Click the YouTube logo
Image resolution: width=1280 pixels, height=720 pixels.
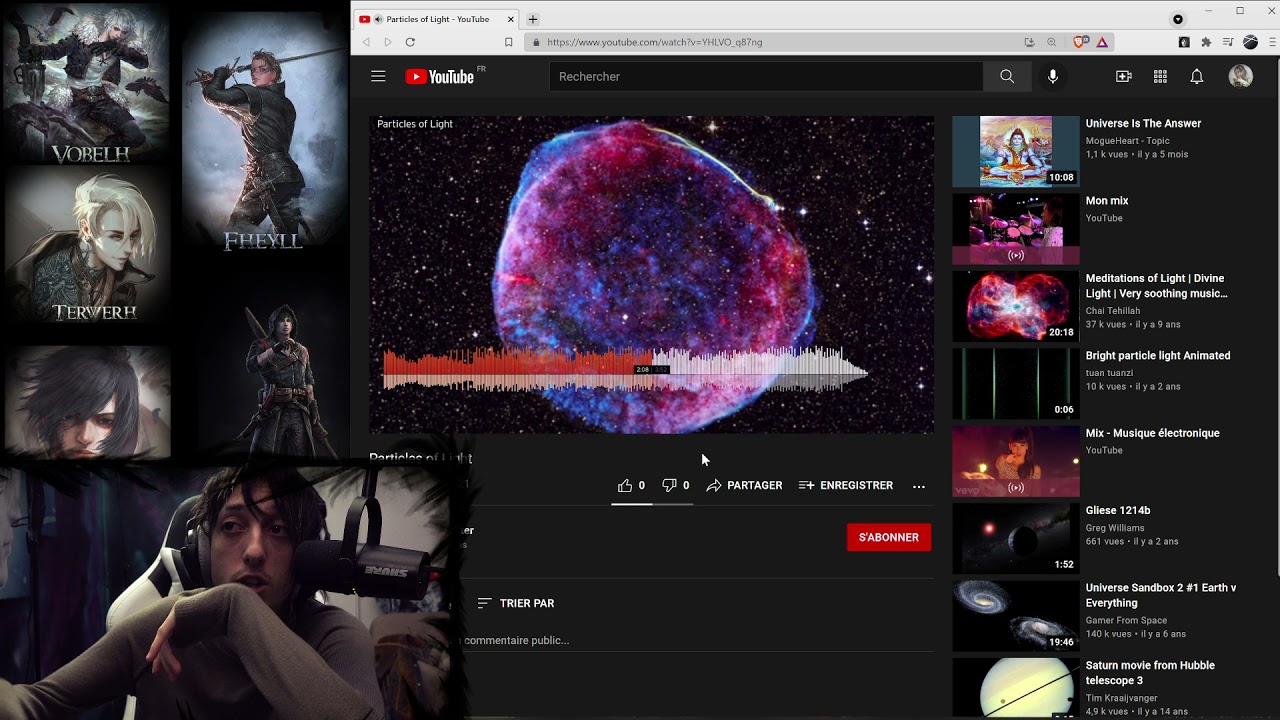pyautogui.click(x=440, y=77)
